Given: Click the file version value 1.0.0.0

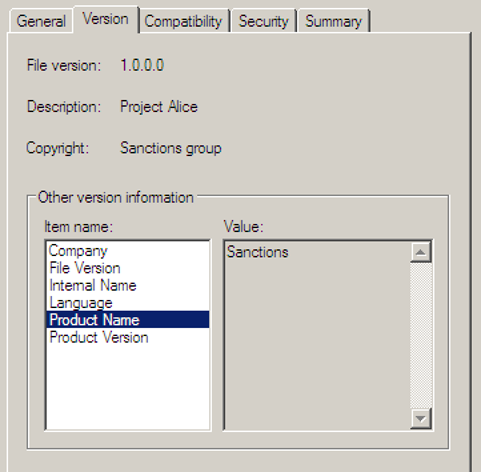Looking at the screenshot, I should 142,65.
